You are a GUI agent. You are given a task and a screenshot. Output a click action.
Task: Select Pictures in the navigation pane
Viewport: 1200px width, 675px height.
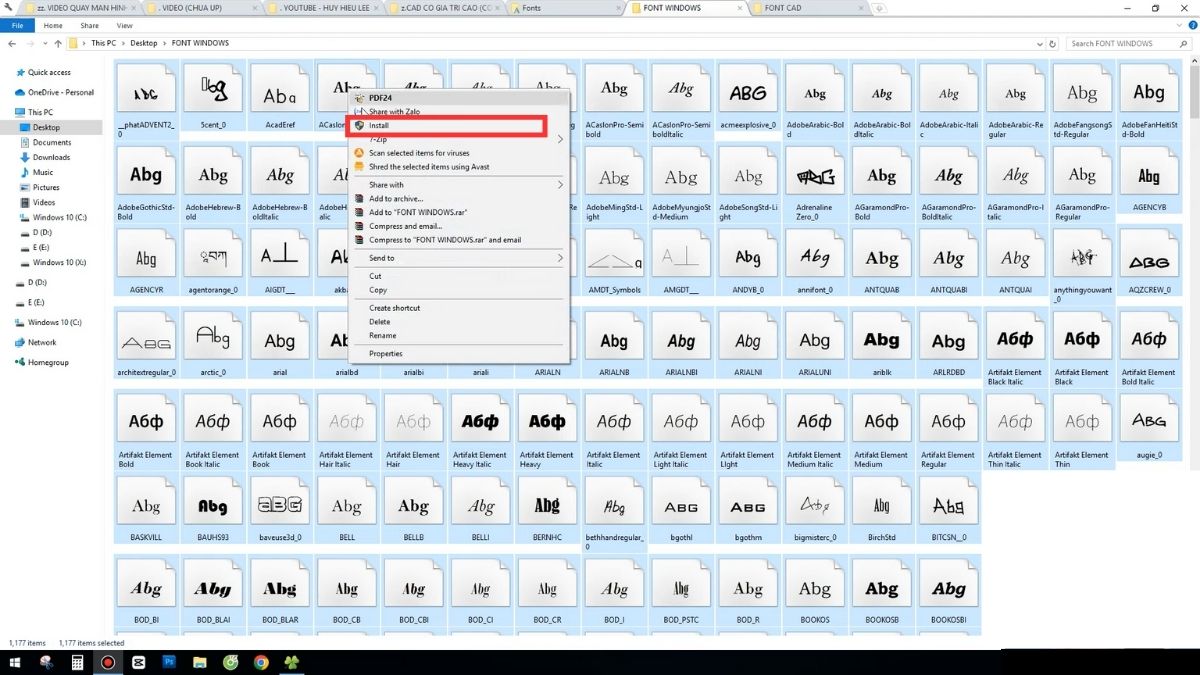click(46, 187)
